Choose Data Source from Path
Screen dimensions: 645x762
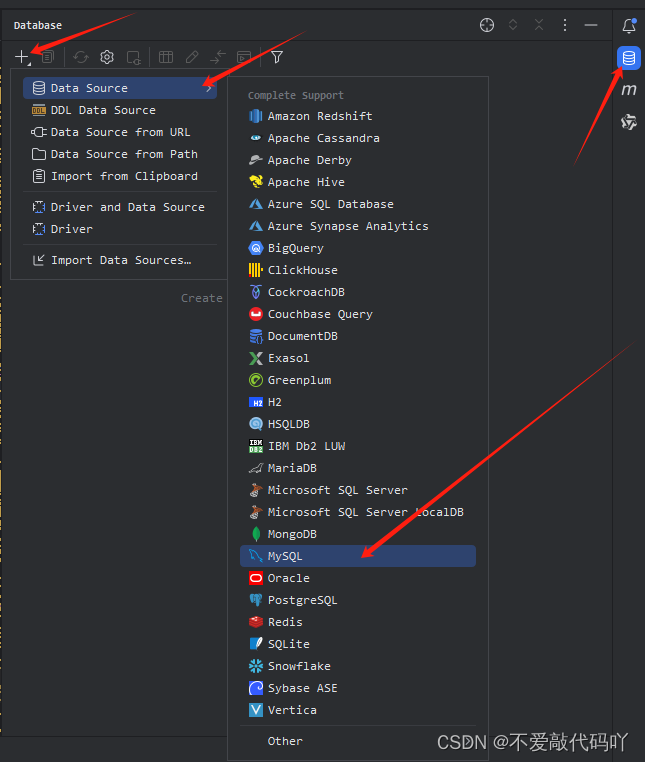(120, 154)
